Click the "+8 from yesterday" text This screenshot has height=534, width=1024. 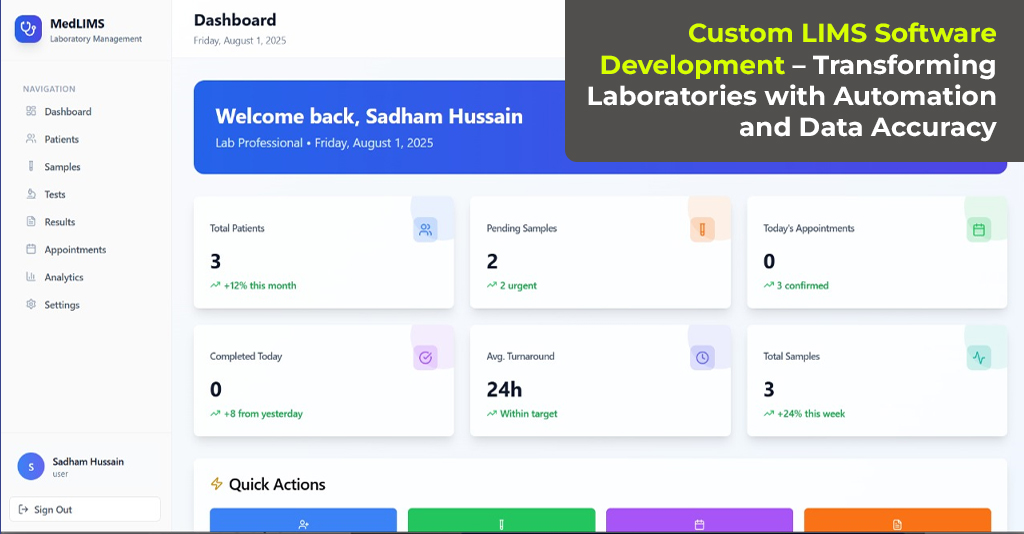click(x=263, y=413)
